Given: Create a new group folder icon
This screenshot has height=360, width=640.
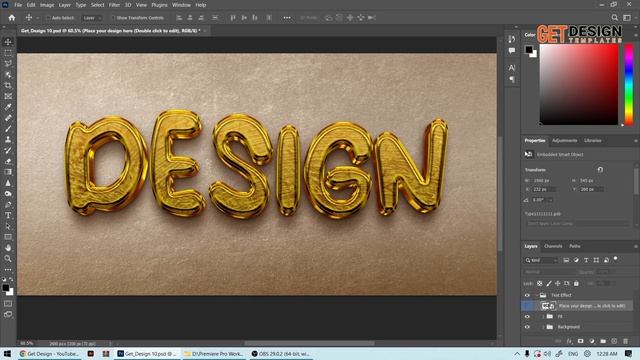Looking at the screenshot, I should tap(603, 341).
